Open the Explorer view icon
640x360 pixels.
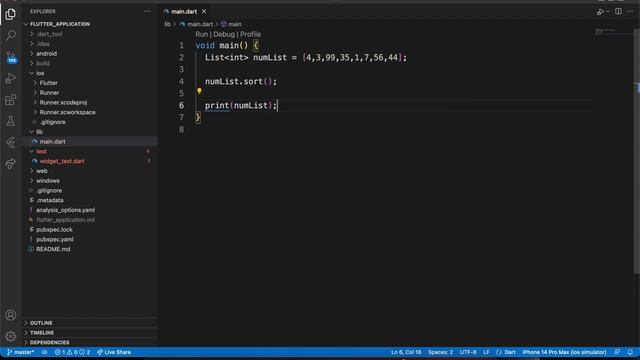click(11, 14)
